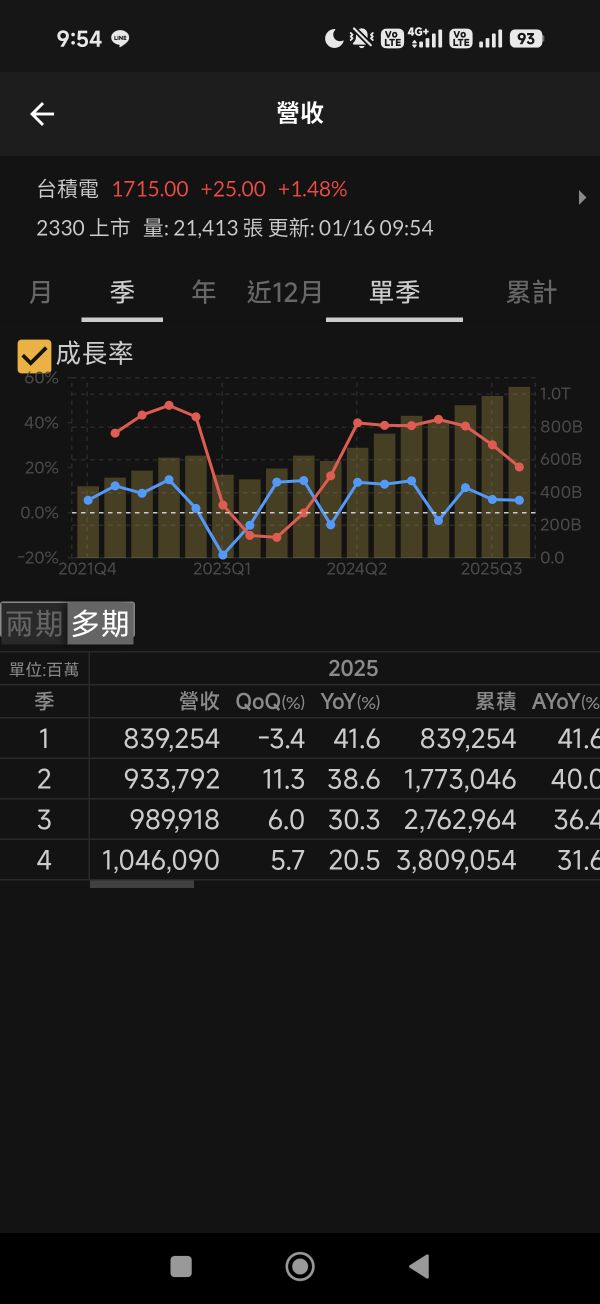The height and width of the screenshot is (1304, 600).
Task: Switch to the 年 tab
Action: [x=203, y=292]
